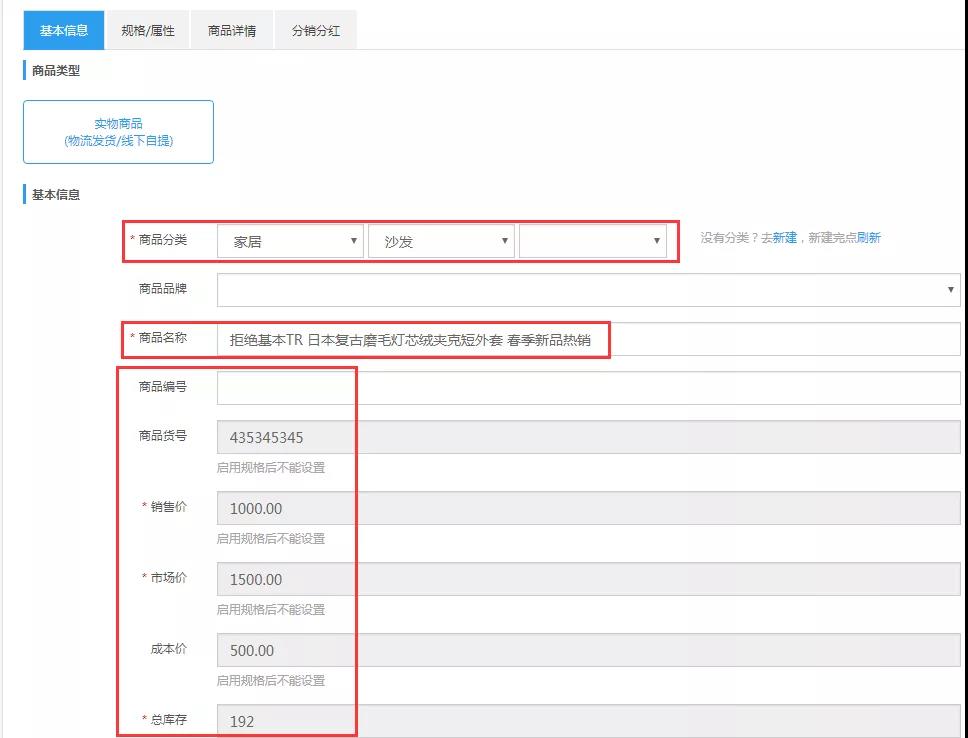
Task: Choose the 实物商品 product type button
Action: 118,132
